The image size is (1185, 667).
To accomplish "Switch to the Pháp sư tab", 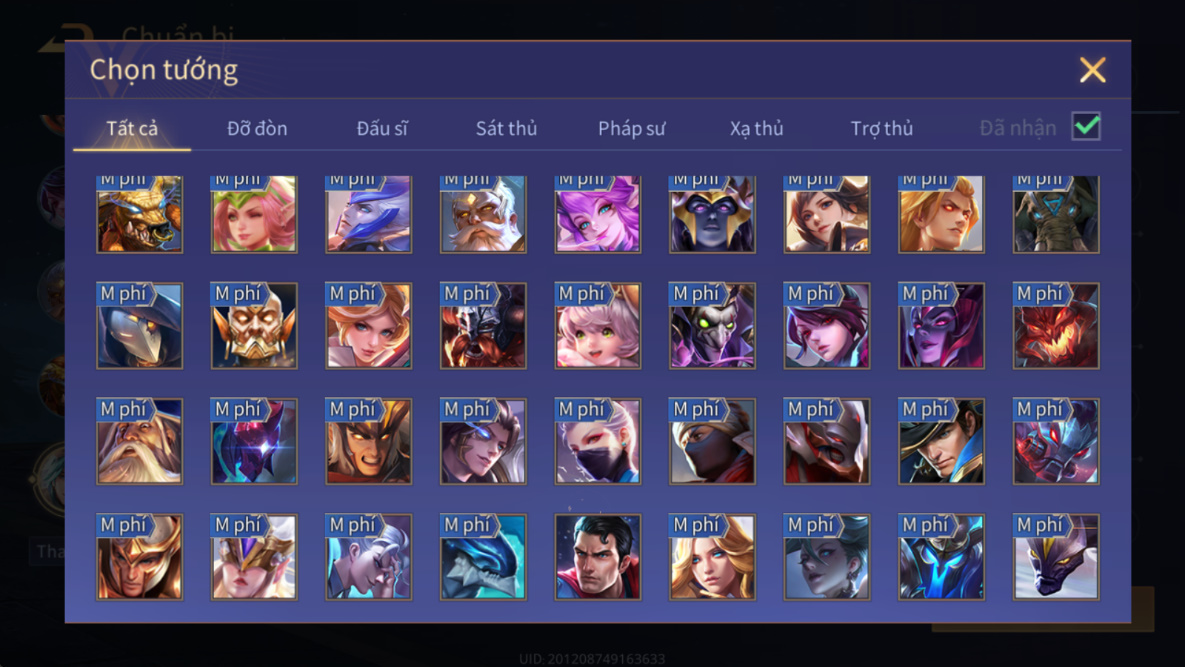I will [631, 128].
